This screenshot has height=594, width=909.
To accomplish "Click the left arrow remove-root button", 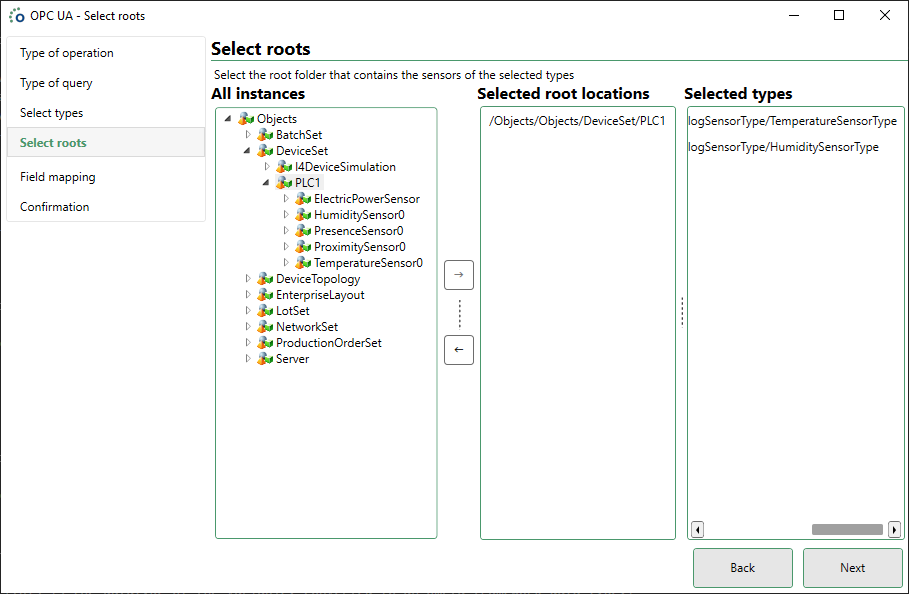I will pos(459,350).
